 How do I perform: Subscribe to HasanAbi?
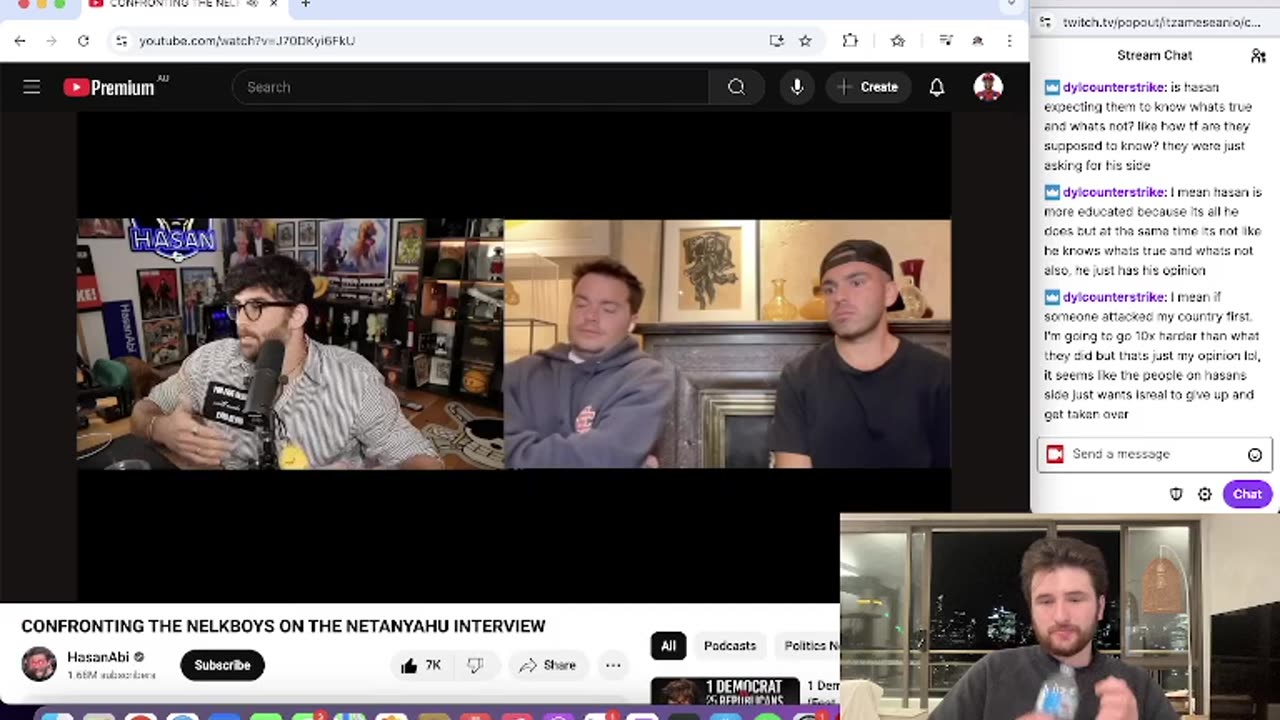point(222,665)
